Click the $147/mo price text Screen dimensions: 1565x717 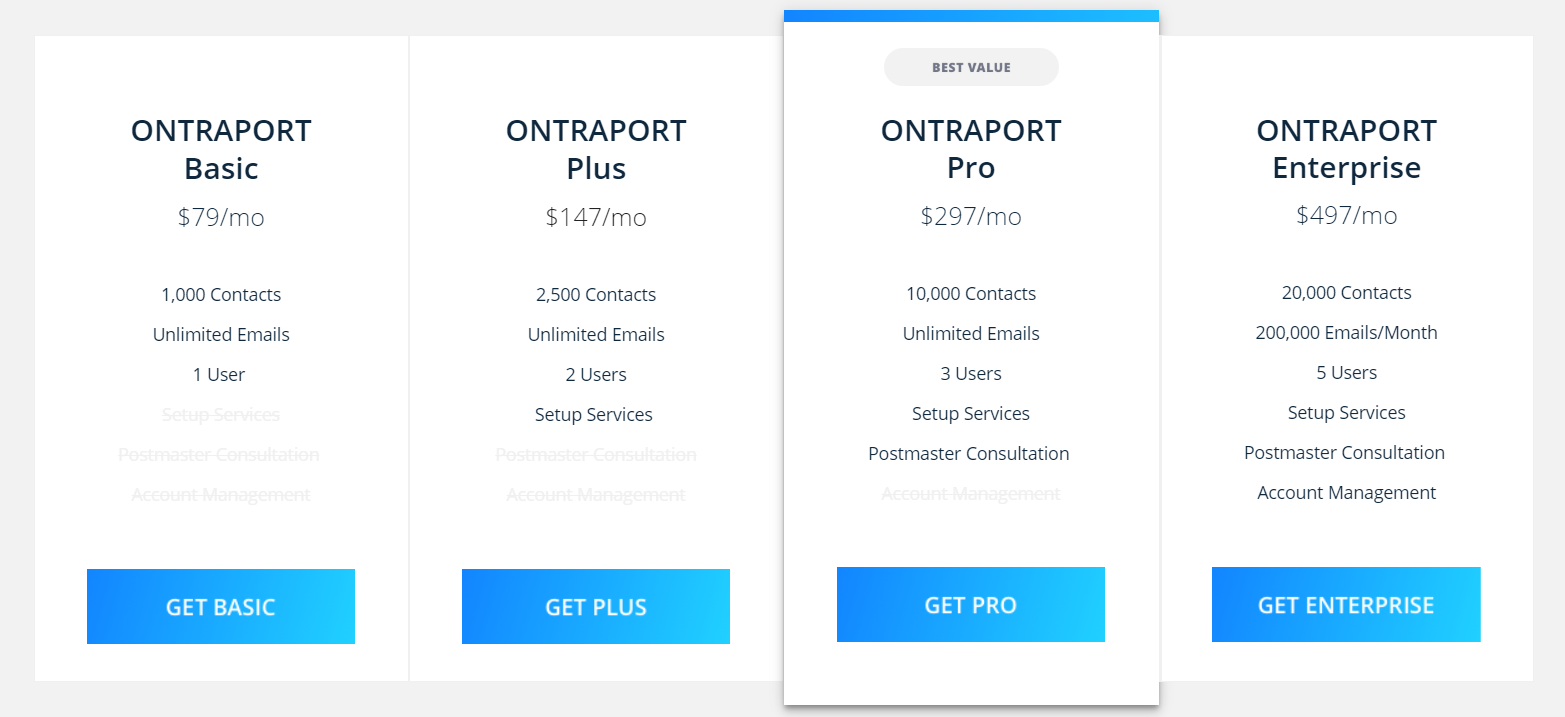(596, 217)
